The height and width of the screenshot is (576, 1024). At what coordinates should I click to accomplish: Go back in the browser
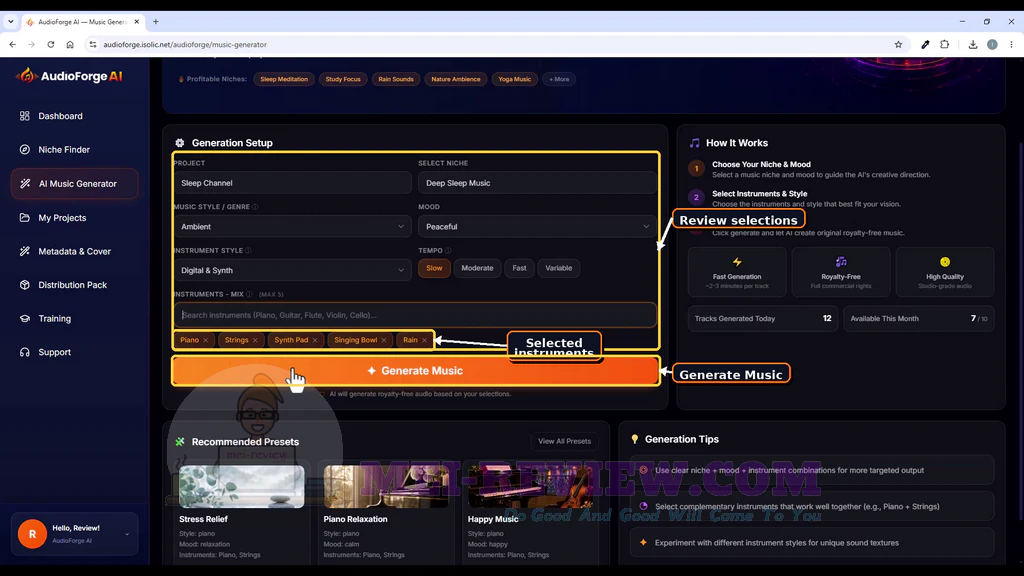click(12, 44)
